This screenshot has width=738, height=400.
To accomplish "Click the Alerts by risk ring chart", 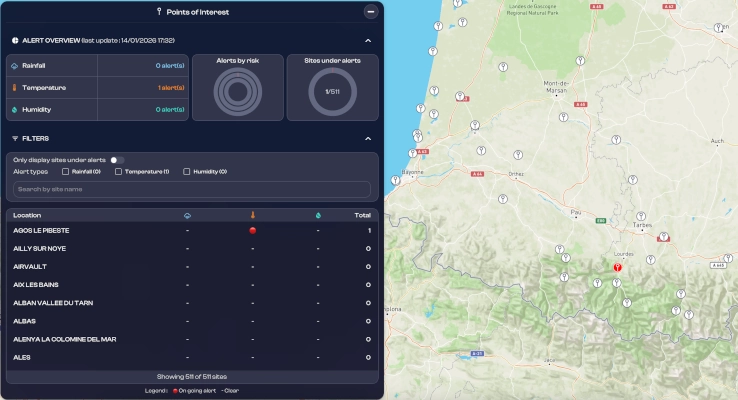I will pos(238,92).
